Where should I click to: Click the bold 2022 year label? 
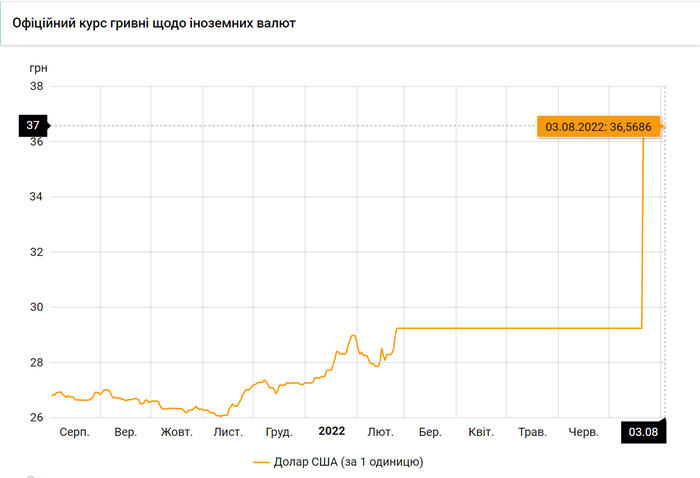[331, 431]
